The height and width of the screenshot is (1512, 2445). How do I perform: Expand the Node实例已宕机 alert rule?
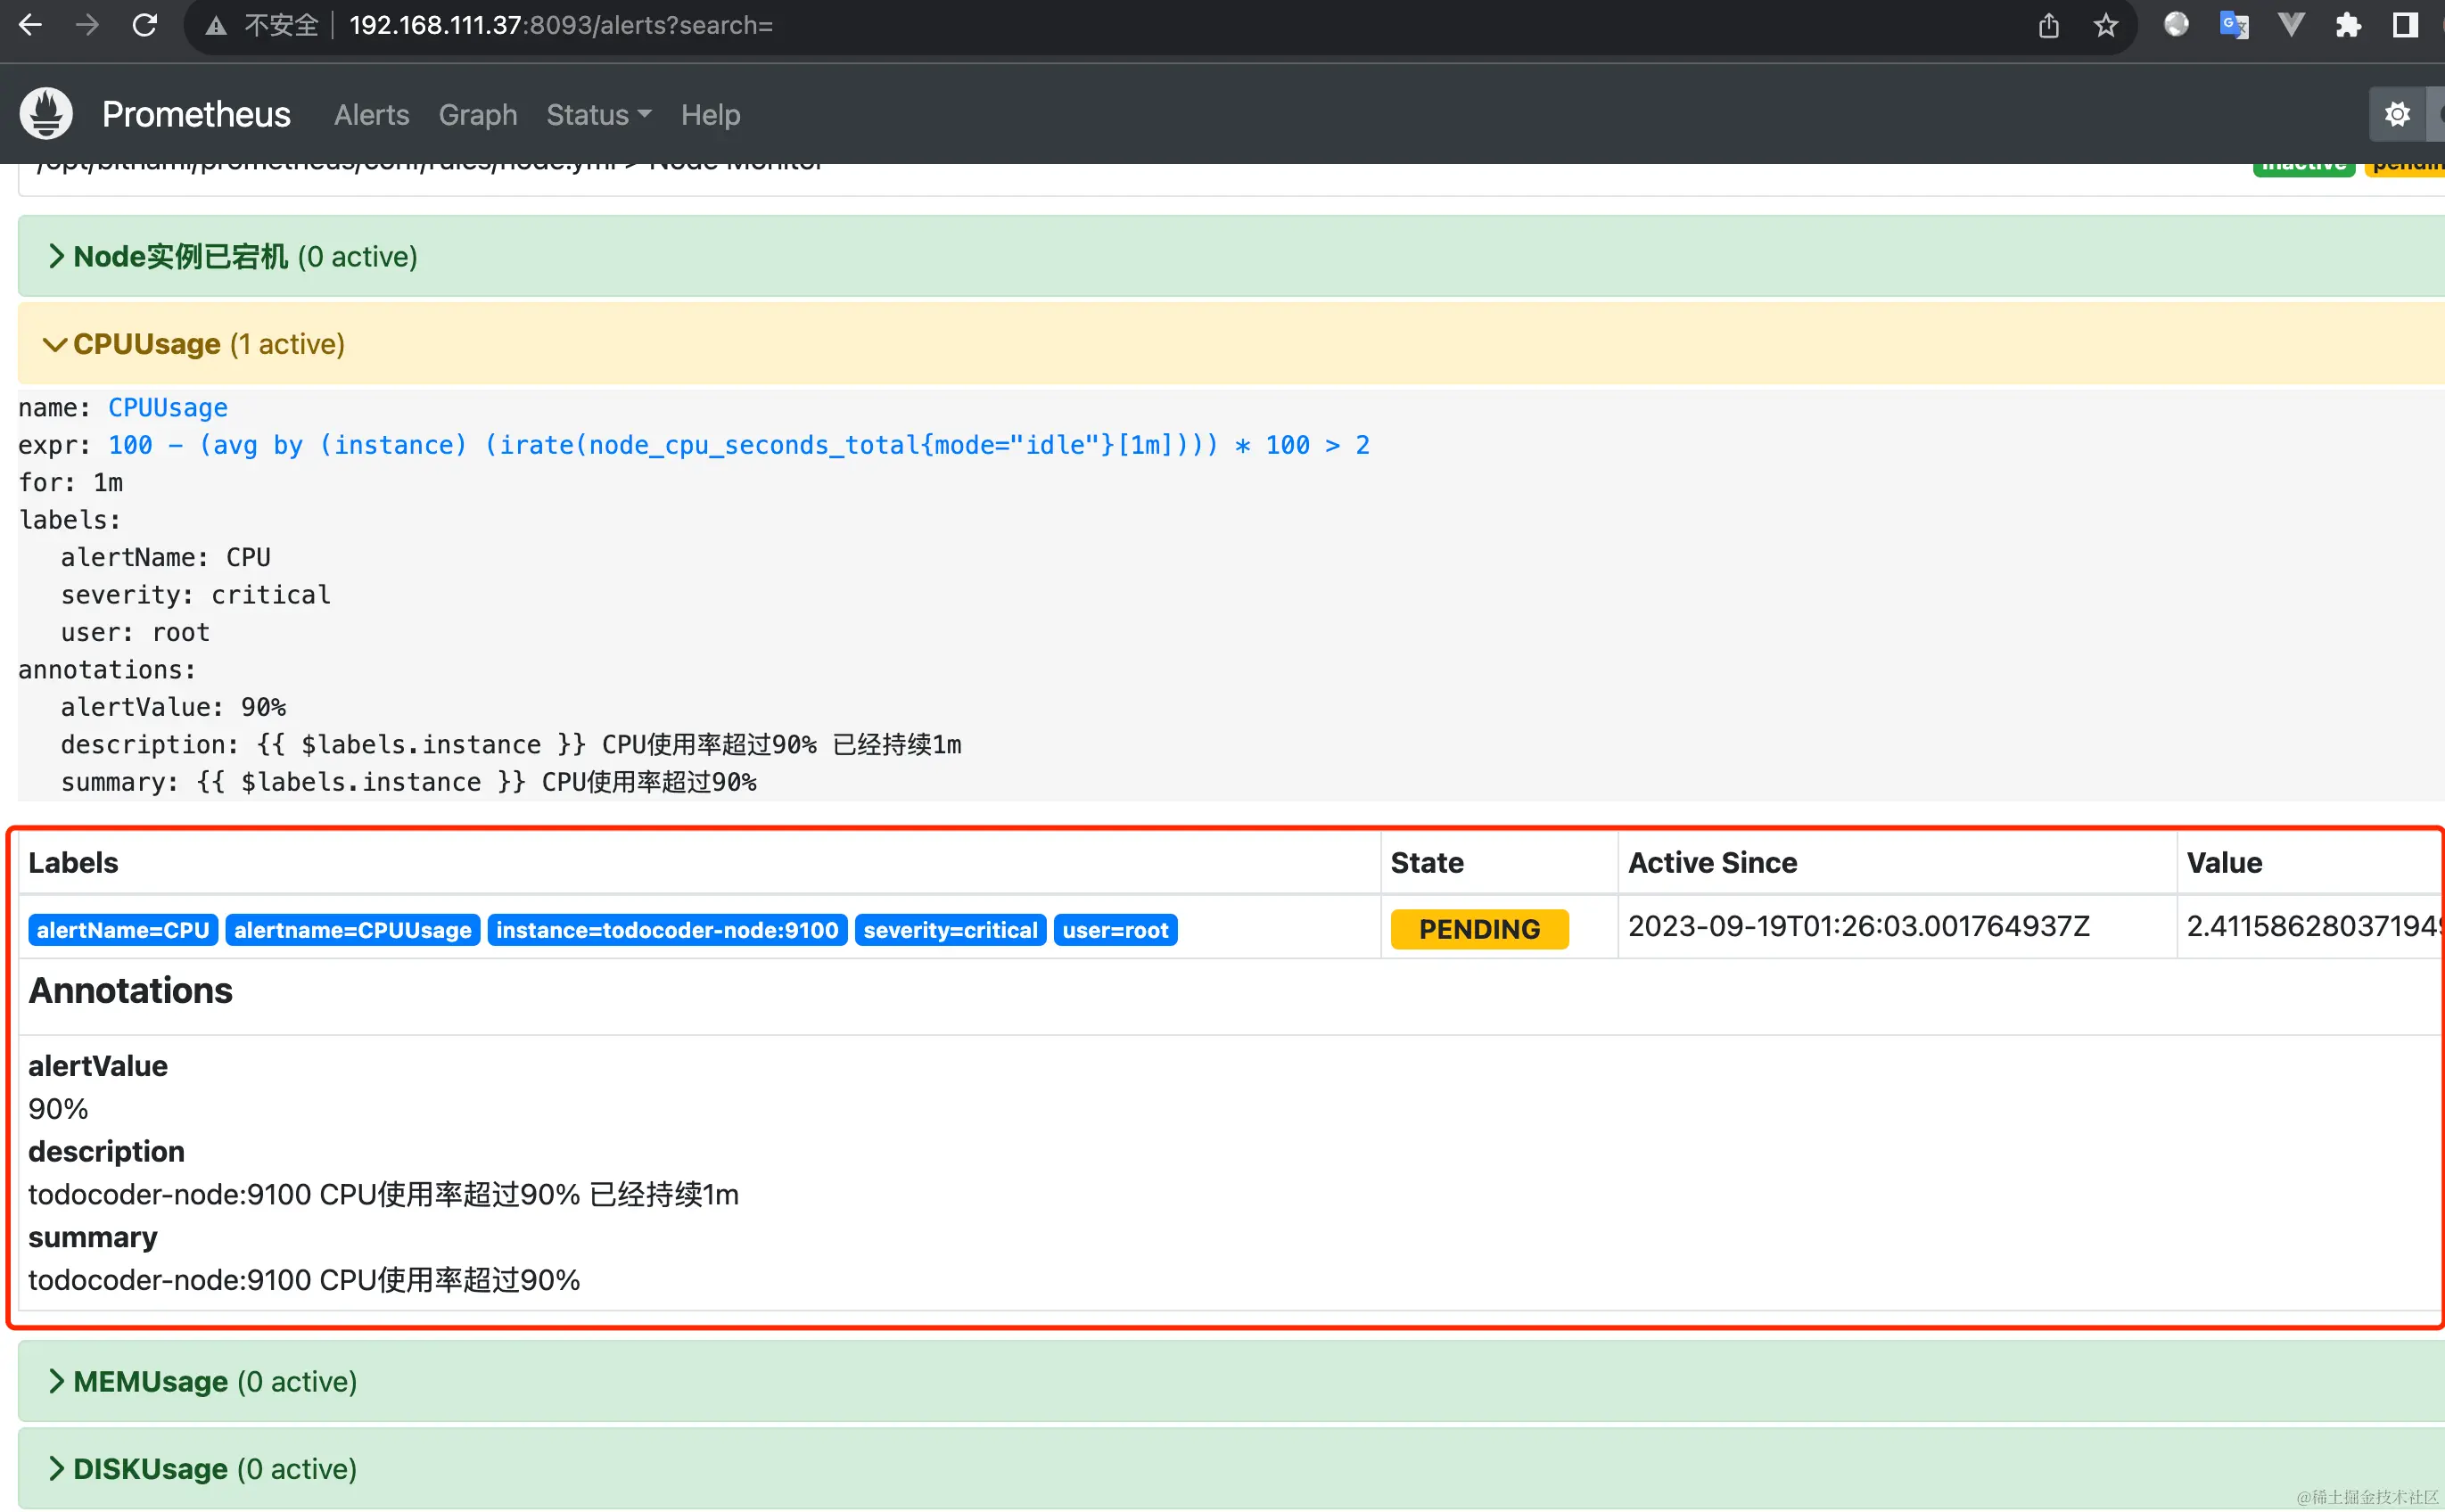pos(1231,257)
